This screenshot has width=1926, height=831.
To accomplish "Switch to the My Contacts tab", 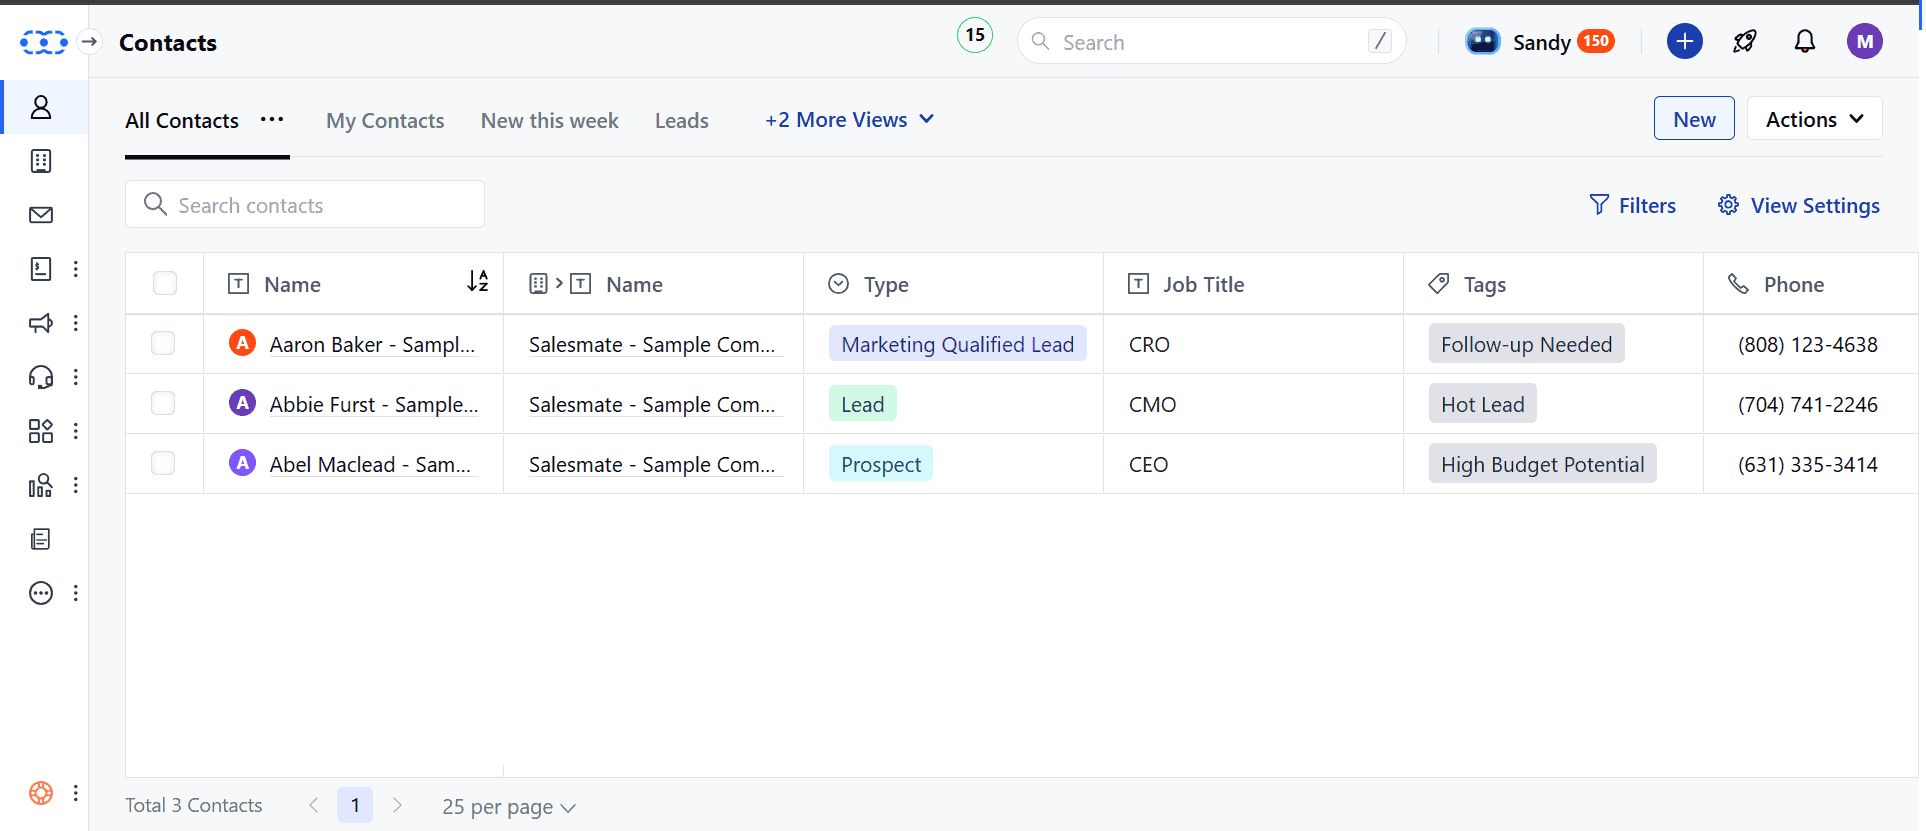I will tap(385, 121).
